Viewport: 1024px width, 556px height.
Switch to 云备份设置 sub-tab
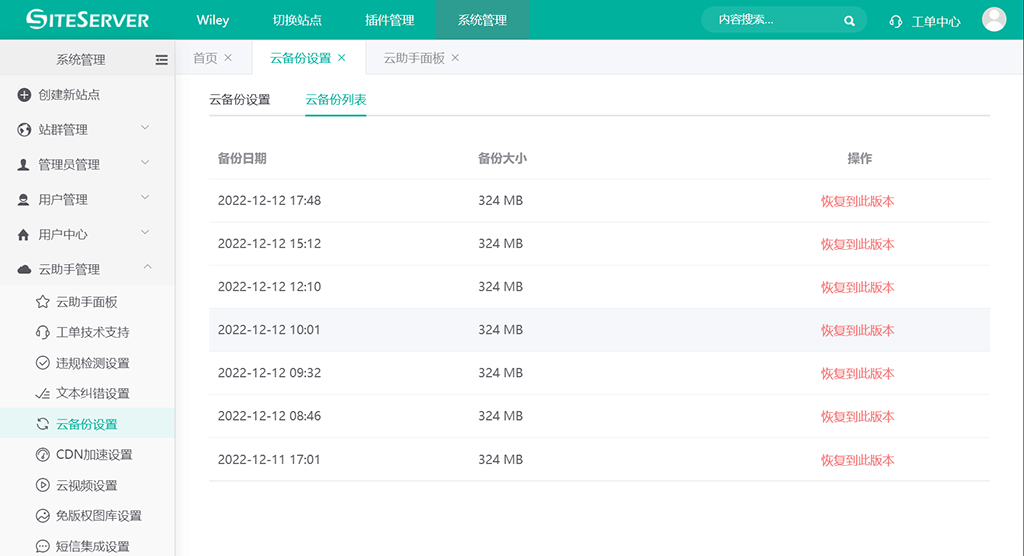[x=240, y=100]
